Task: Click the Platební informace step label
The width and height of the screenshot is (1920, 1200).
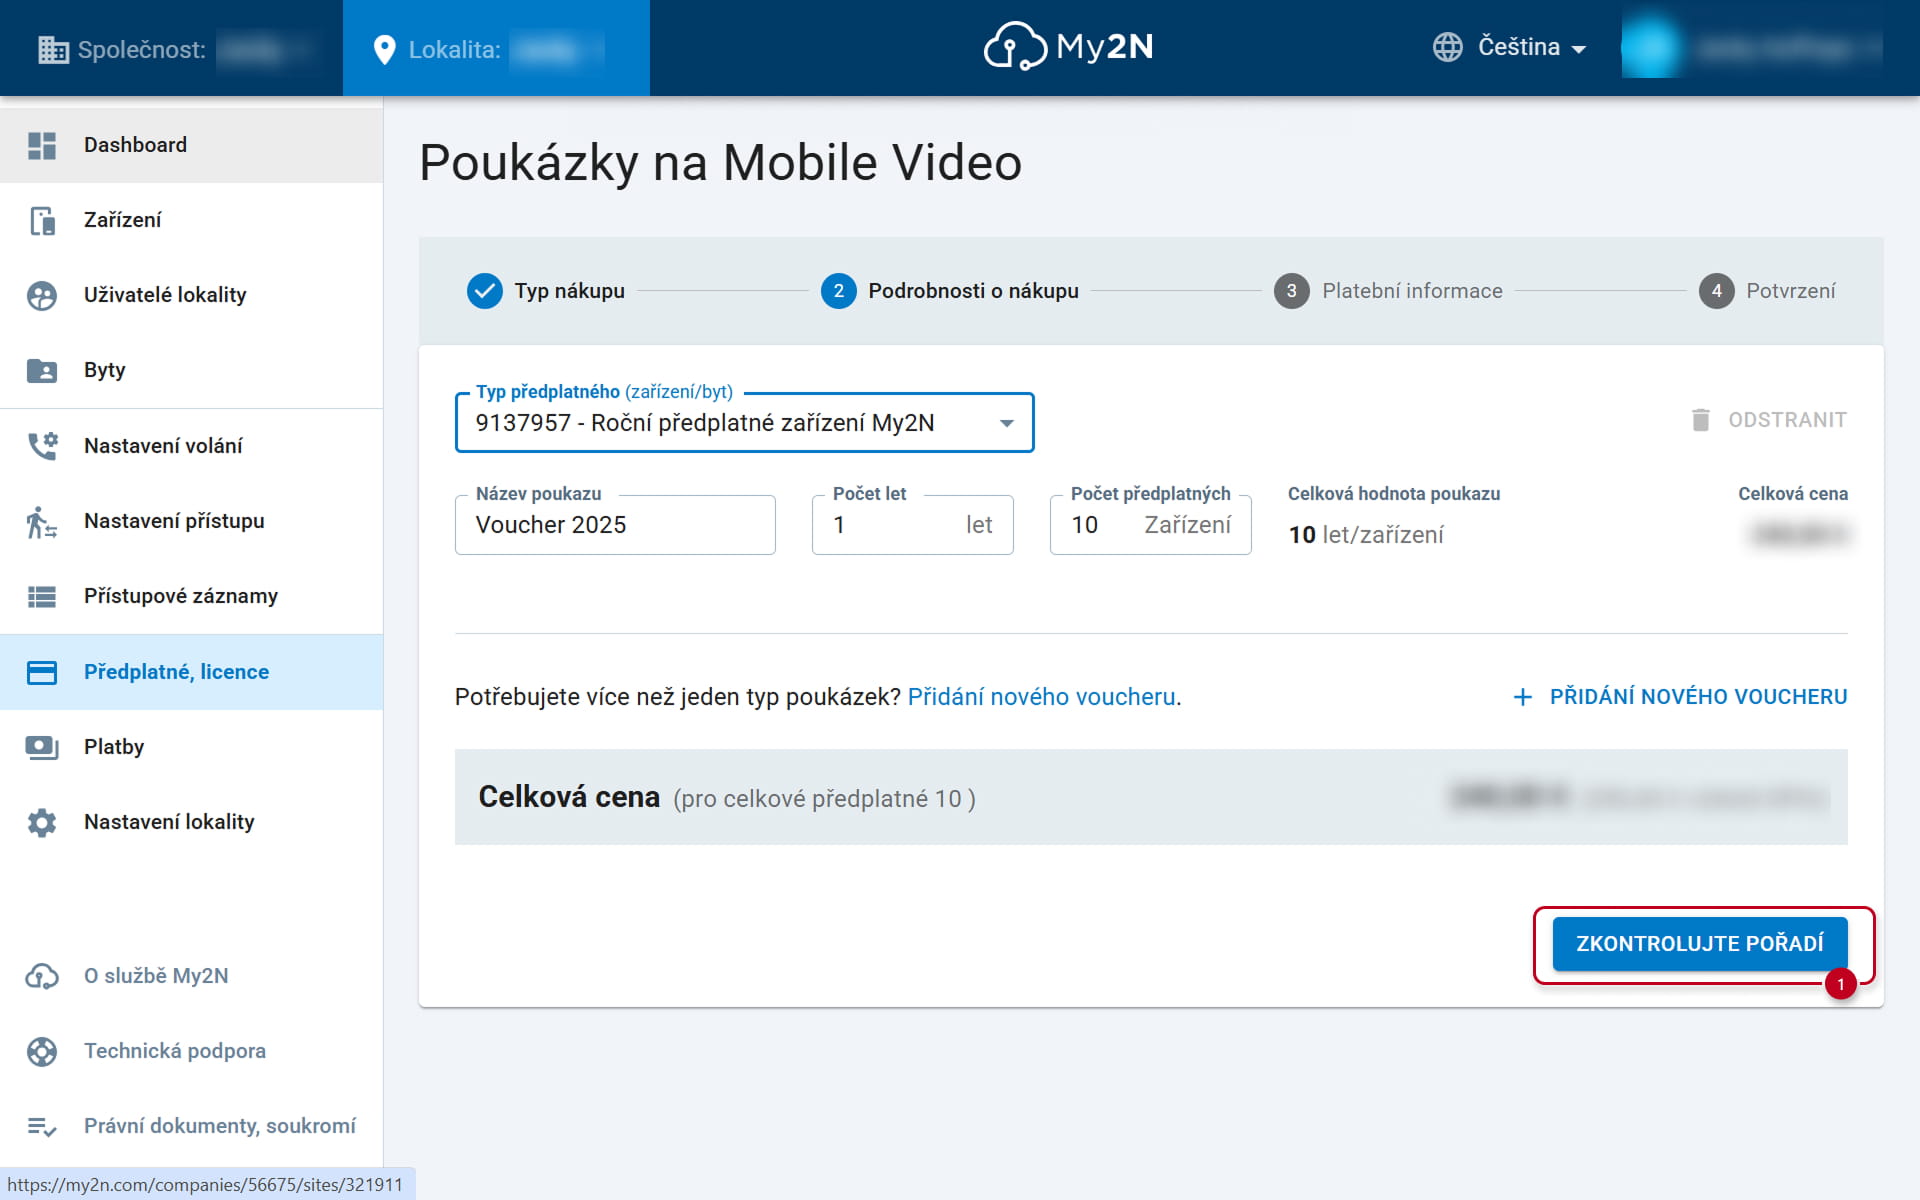Action: (x=1412, y=291)
